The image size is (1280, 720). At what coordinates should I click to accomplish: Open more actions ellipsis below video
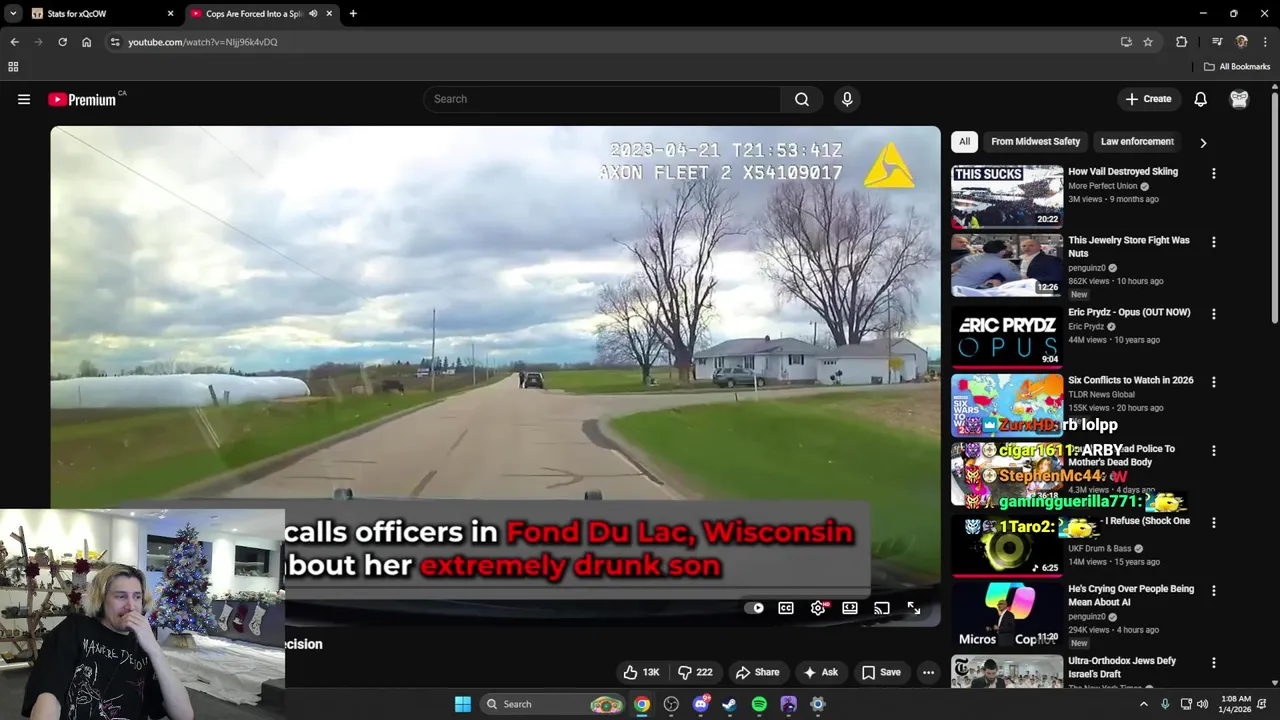pyautogui.click(x=928, y=672)
